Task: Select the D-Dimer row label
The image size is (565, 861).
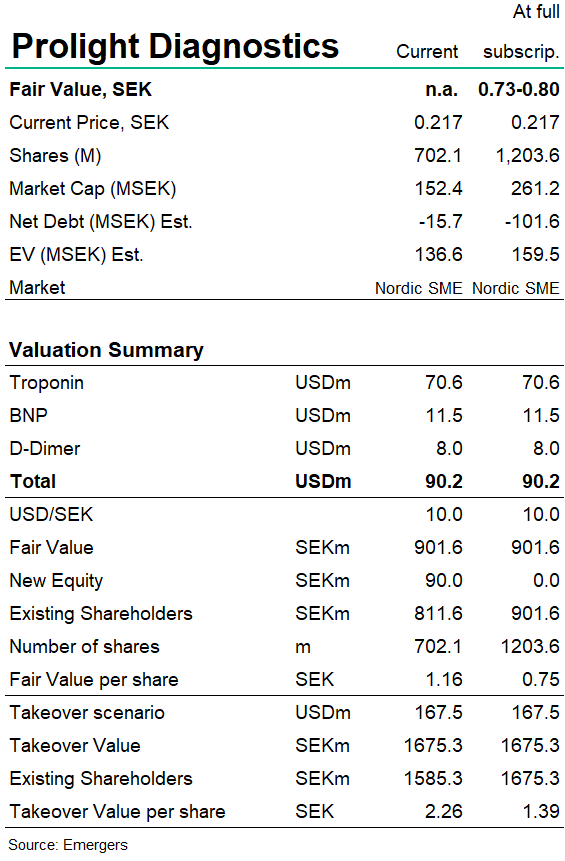Action: click(x=45, y=448)
